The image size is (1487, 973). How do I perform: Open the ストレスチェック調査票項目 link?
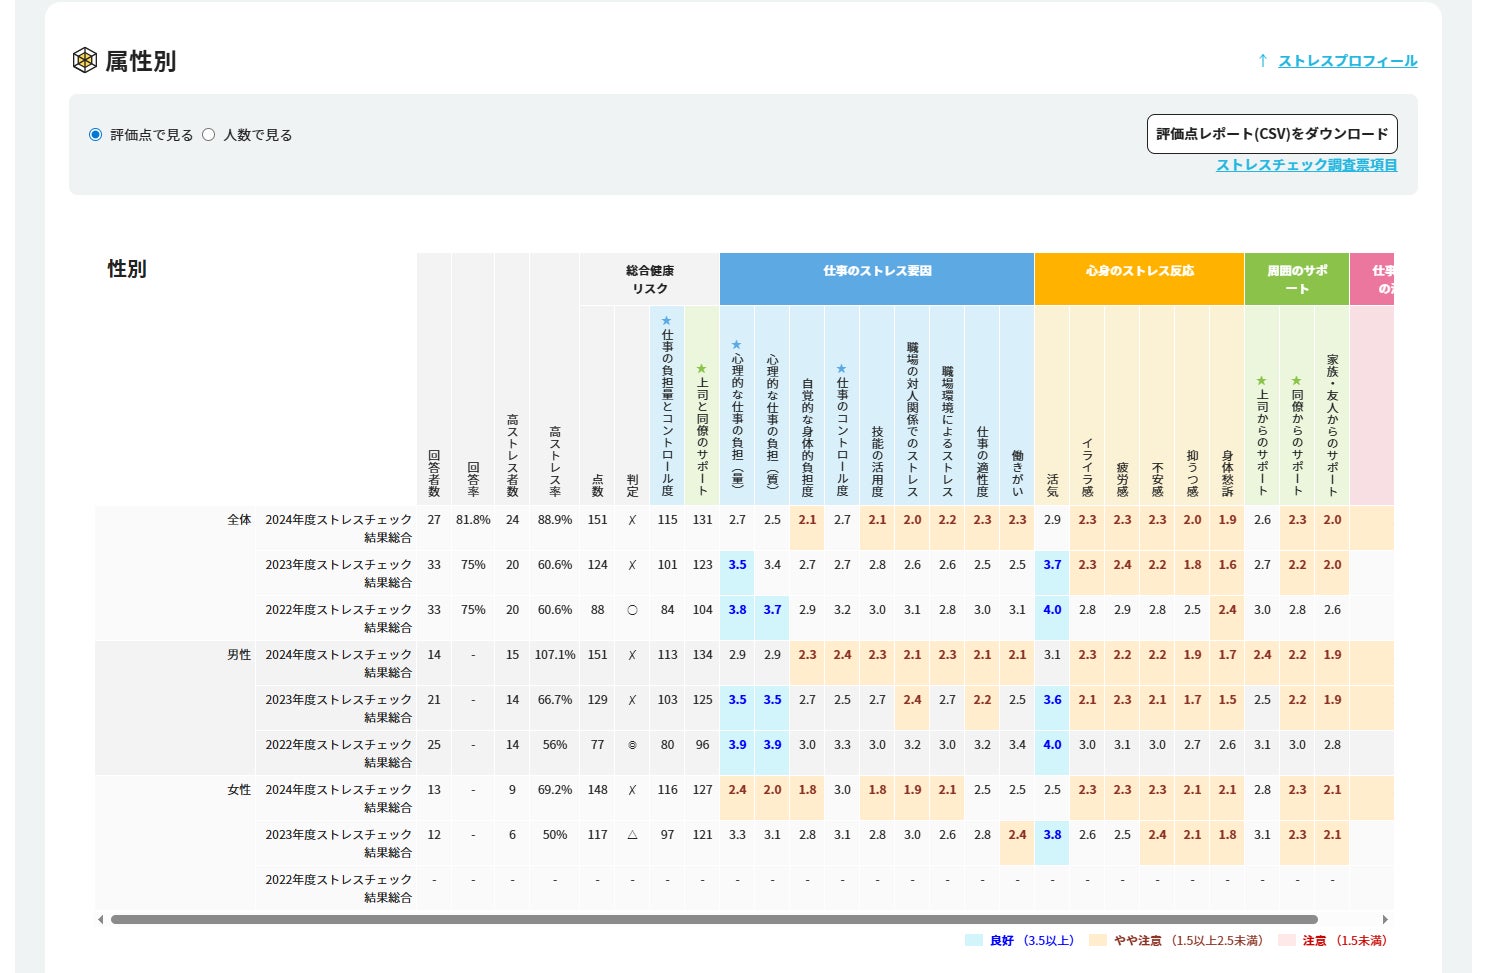(x=1306, y=165)
